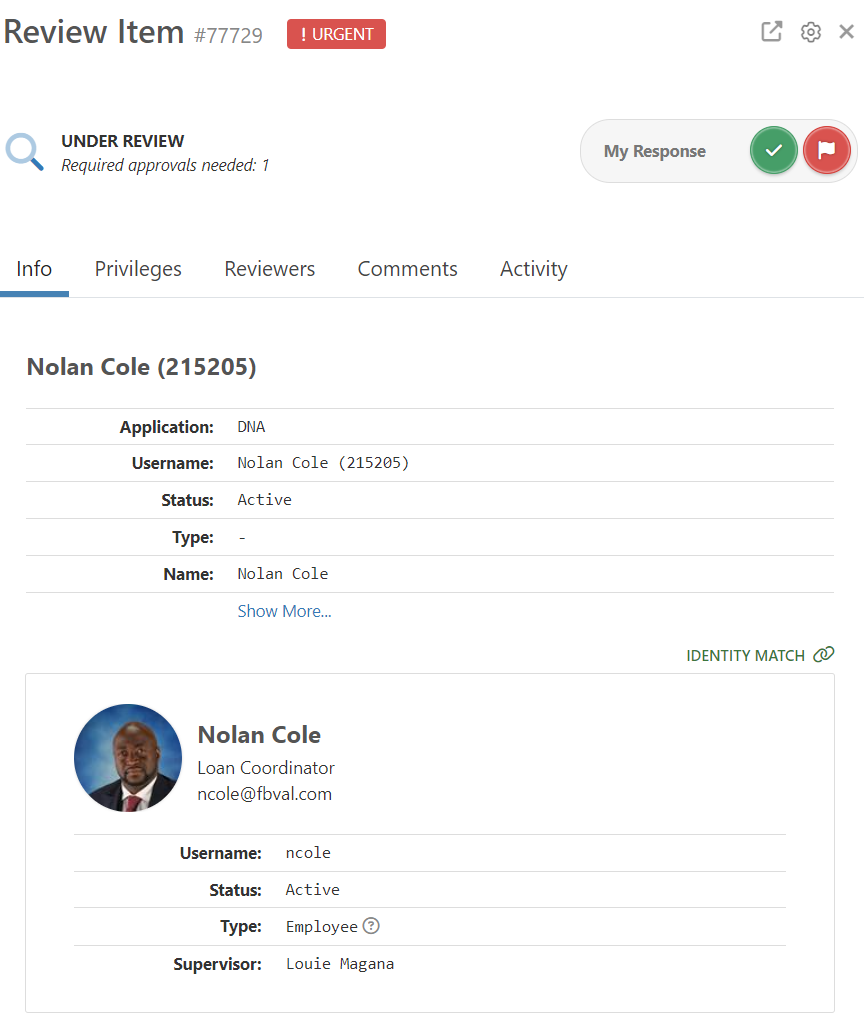The image size is (864, 1036).
Task: Open the settings gear icon
Action: coord(810,32)
